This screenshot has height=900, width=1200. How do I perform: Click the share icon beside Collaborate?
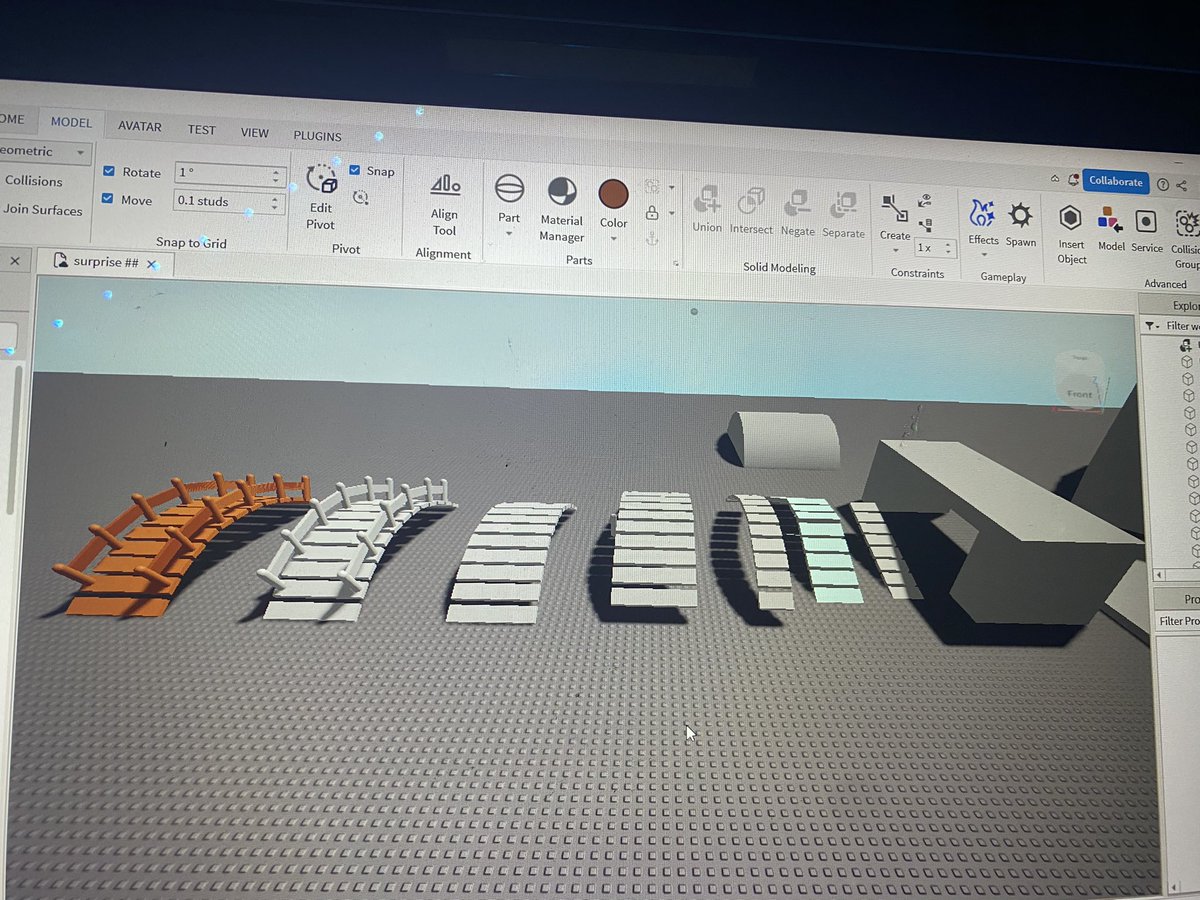tap(1182, 186)
